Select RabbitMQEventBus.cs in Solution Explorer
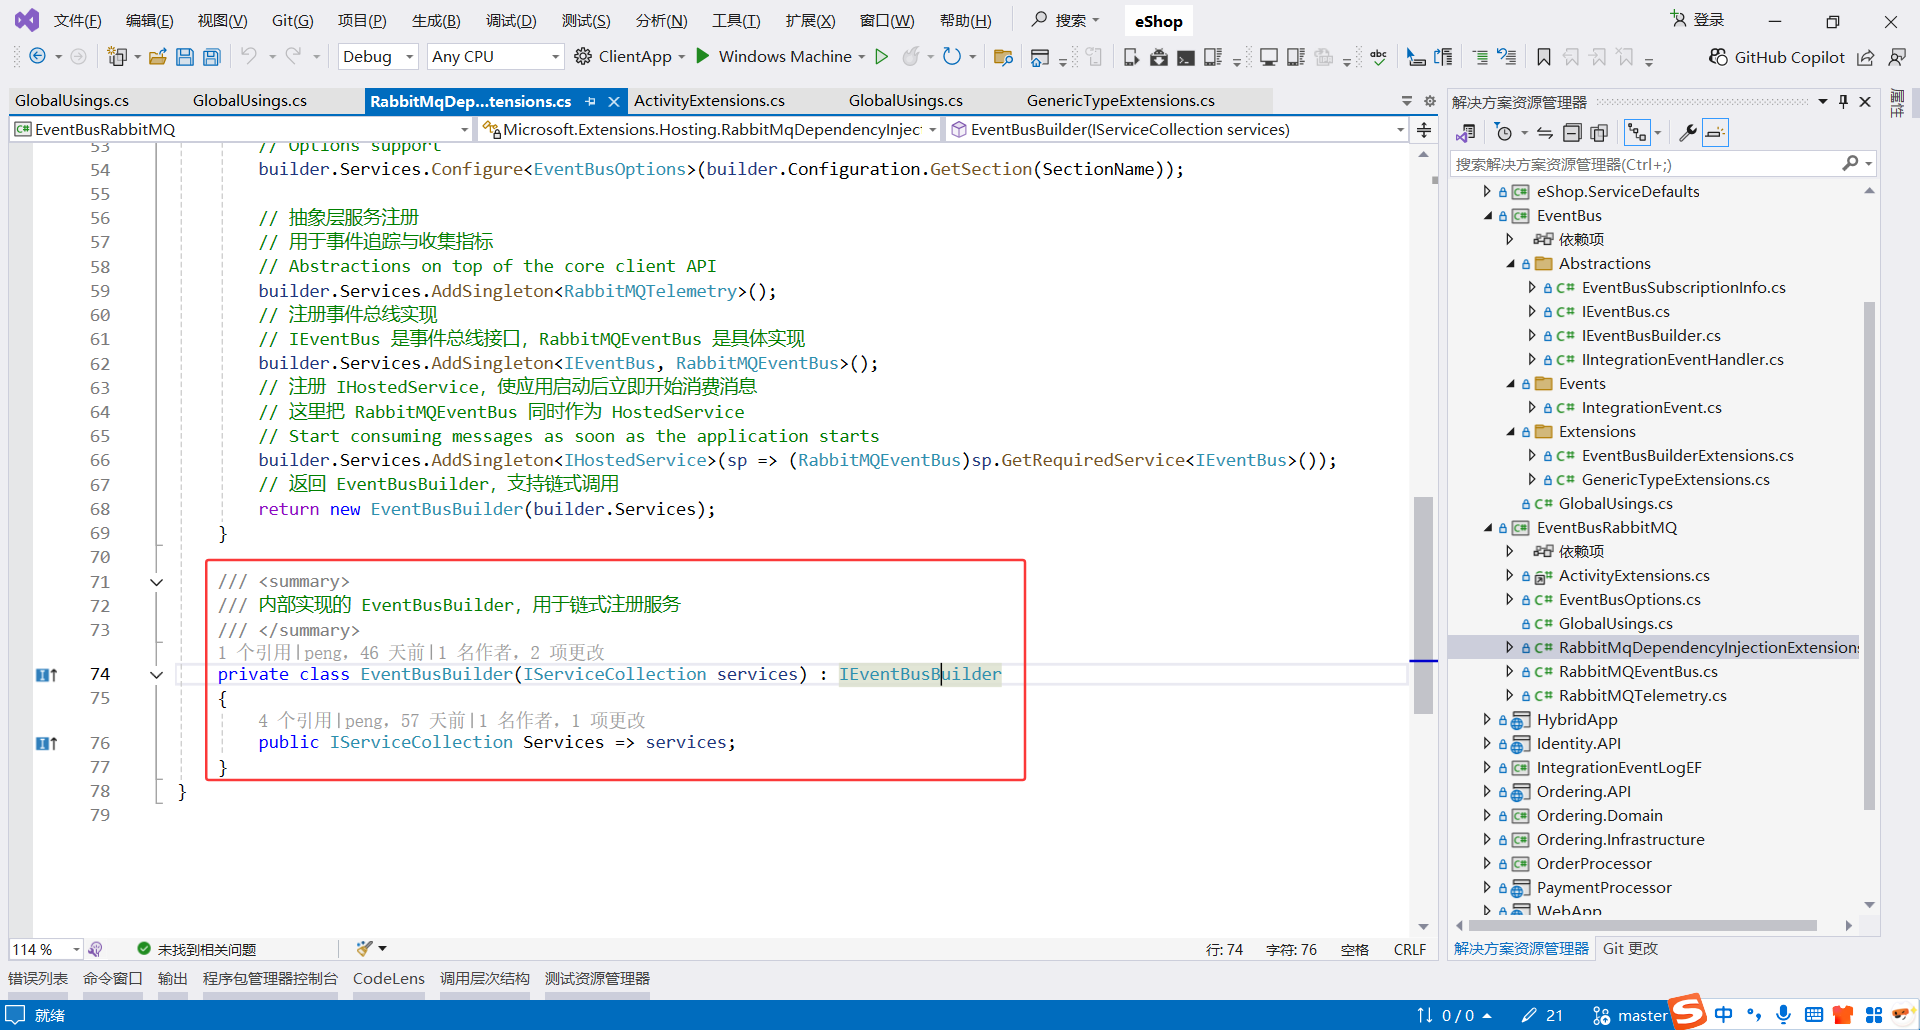Image resolution: width=1920 pixels, height=1030 pixels. coord(1638,672)
